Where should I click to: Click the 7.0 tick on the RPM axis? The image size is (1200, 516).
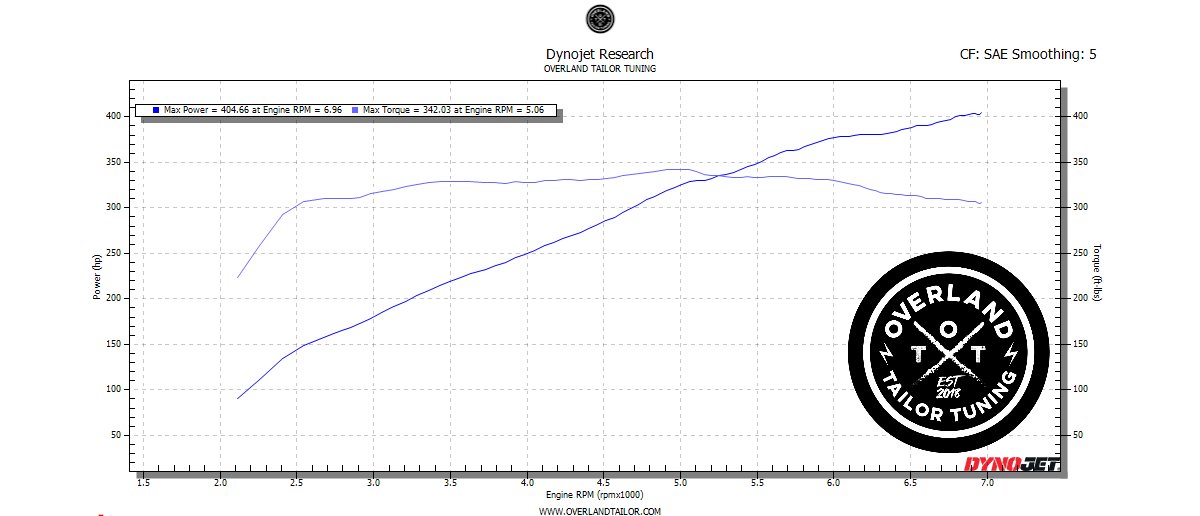tap(987, 482)
